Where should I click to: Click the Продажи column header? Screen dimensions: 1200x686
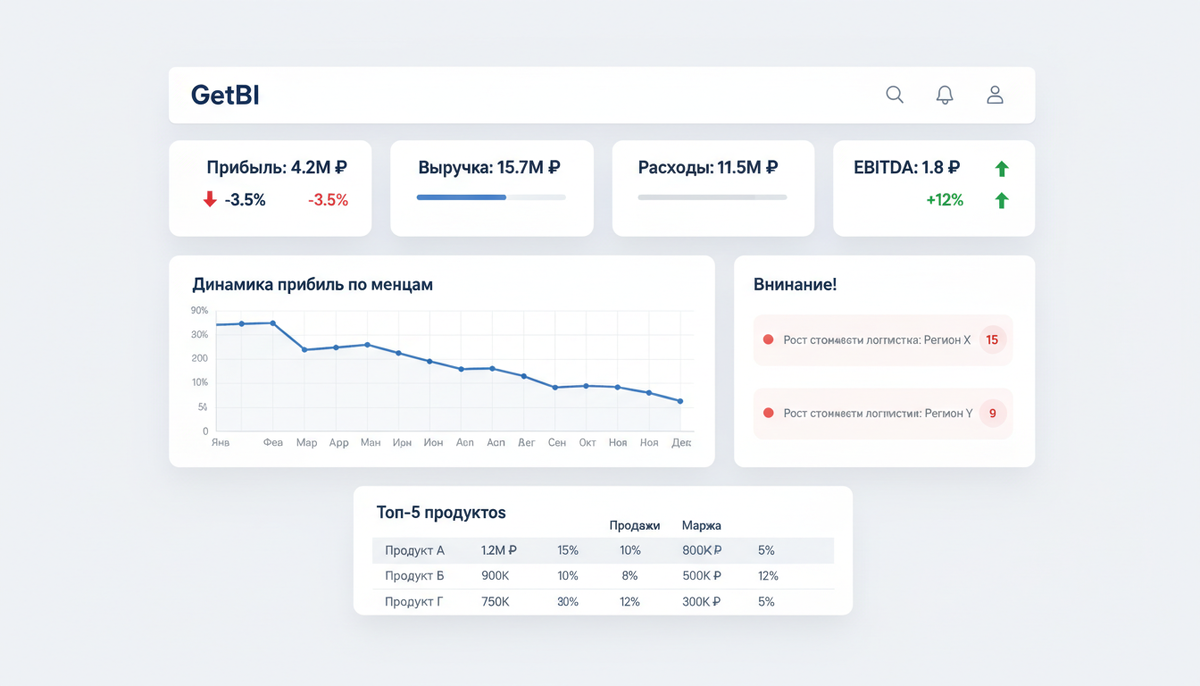[x=635, y=525]
